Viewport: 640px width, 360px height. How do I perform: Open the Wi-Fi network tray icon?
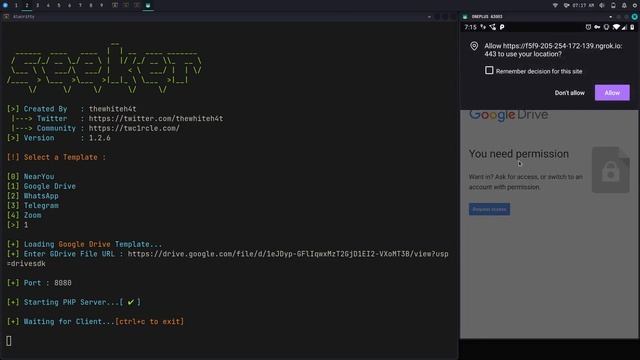pos(556,5)
